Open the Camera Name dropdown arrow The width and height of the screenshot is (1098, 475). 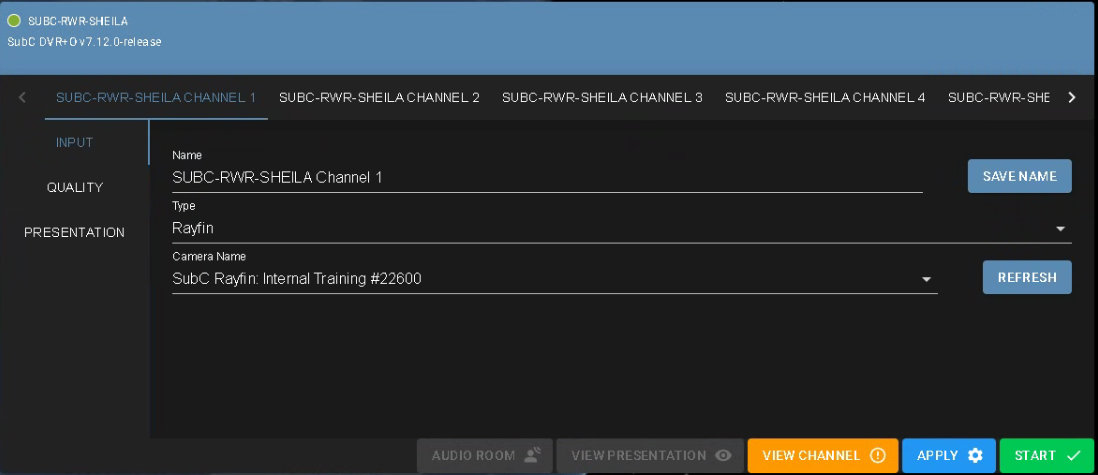point(926,280)
